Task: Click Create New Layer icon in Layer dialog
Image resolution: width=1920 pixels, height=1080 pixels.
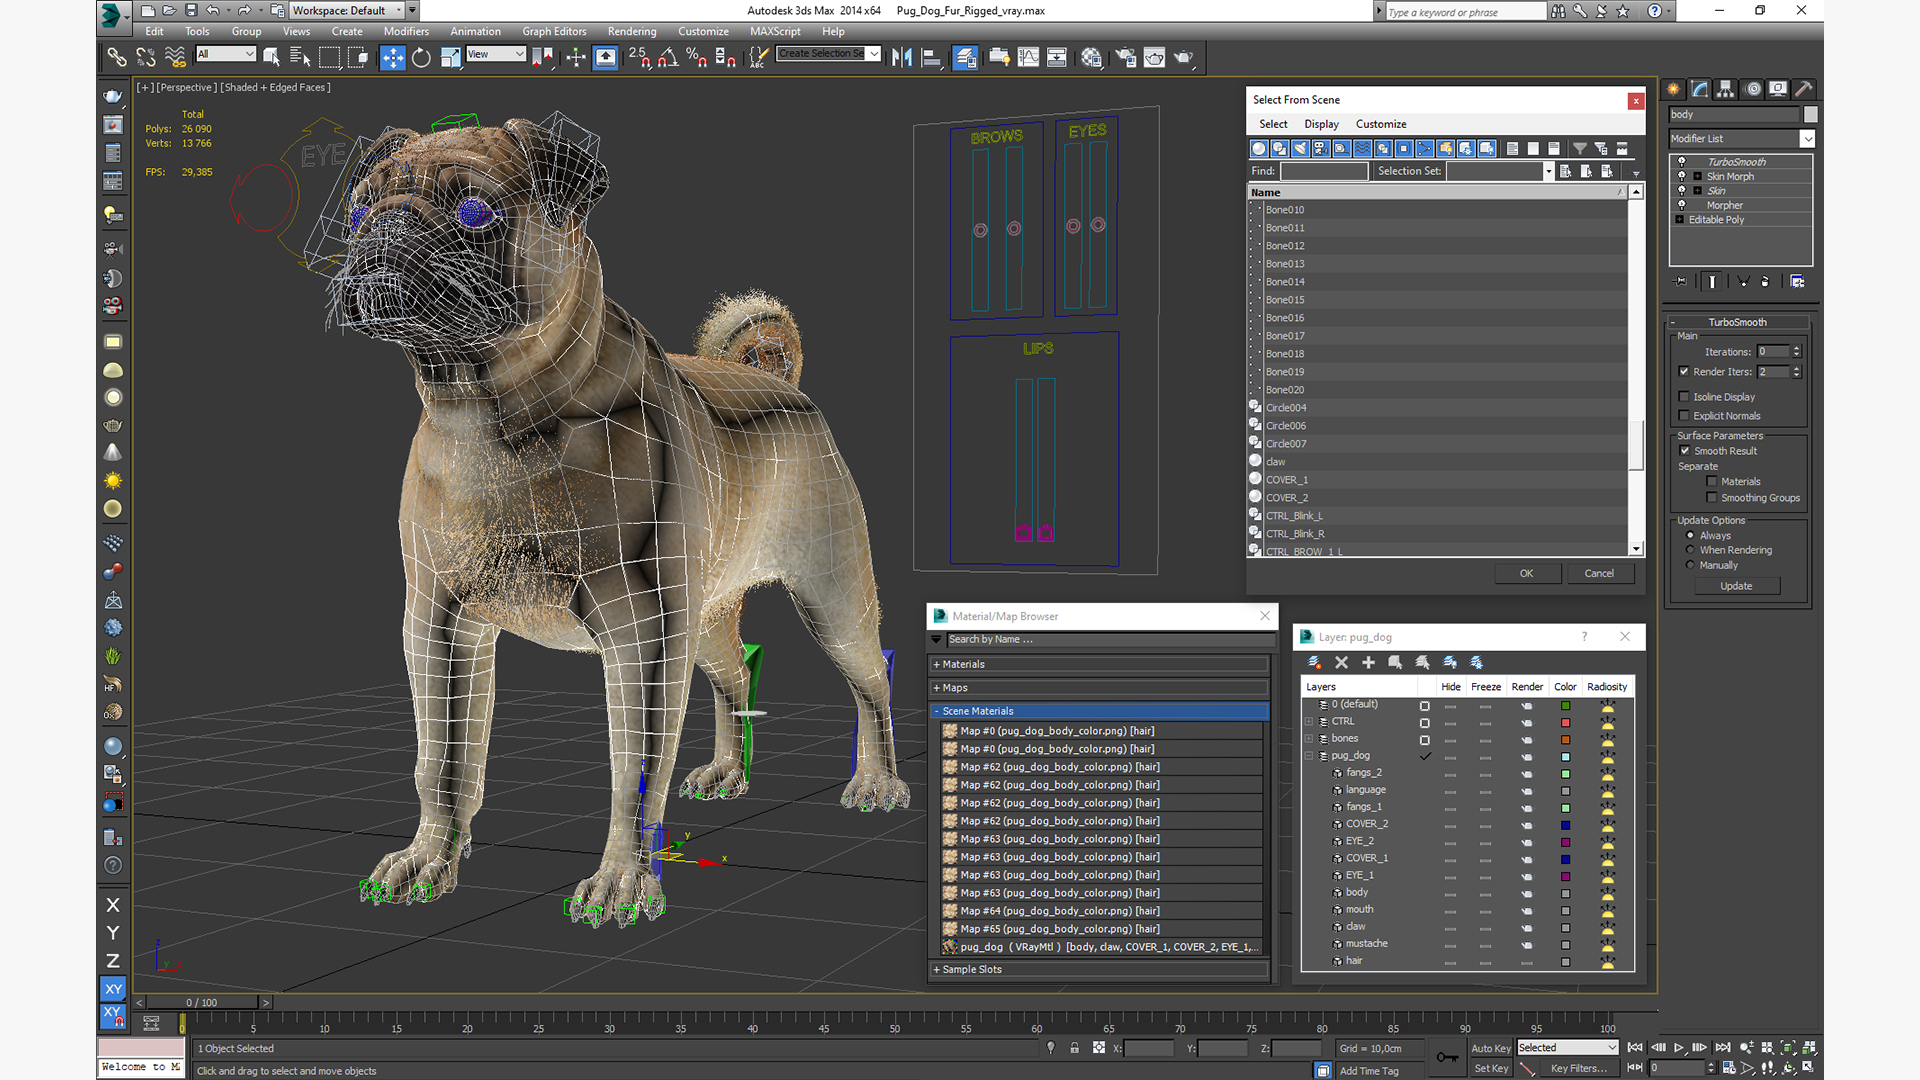Action: click(x=1315, y=663)
